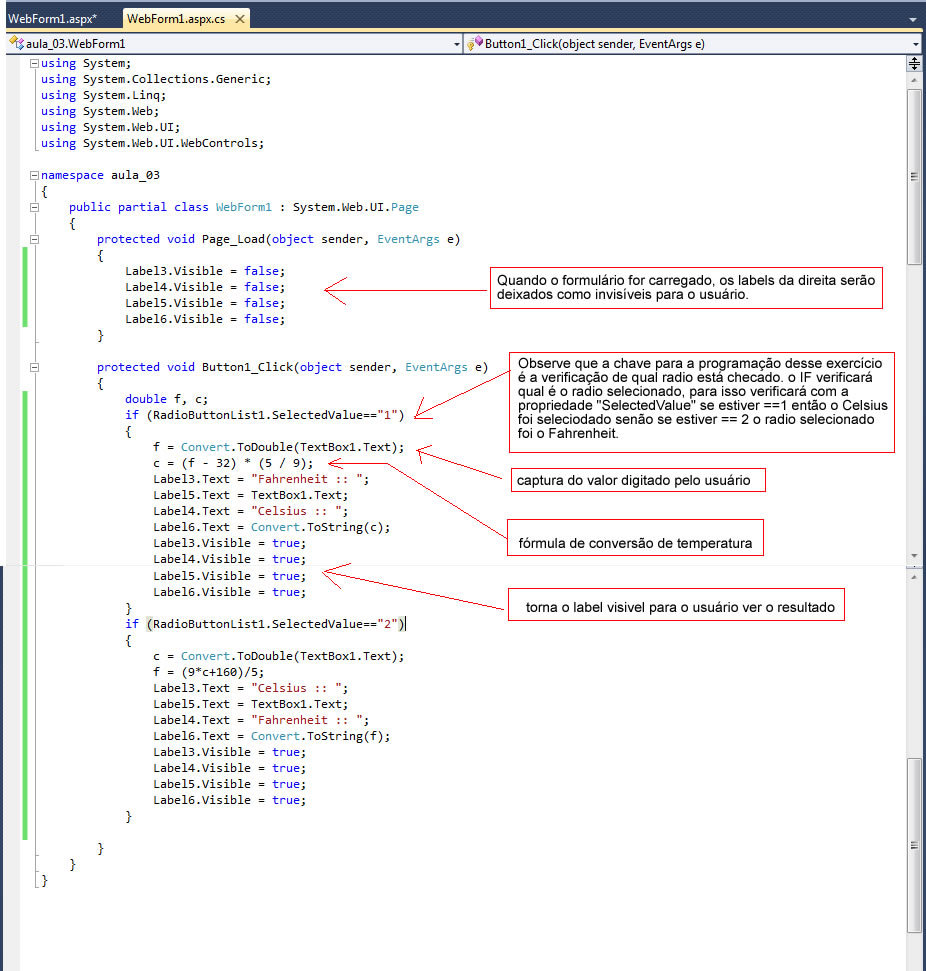Collapse the namespace aula_03 block
This screenshot has height=971, width=926.
35,175
